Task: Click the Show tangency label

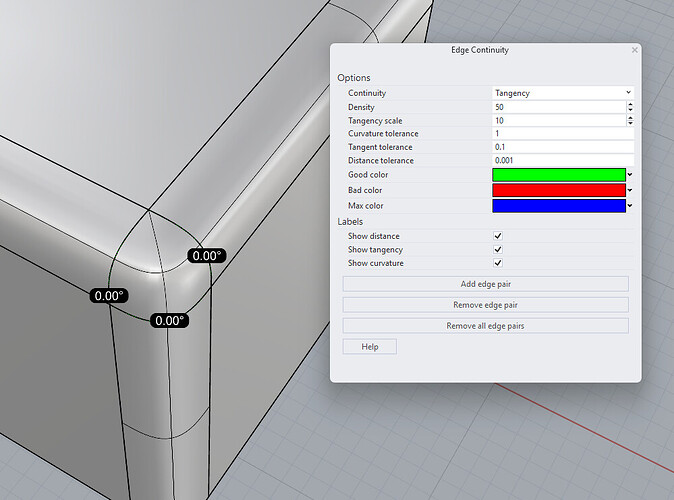Action: click(375, 250)
